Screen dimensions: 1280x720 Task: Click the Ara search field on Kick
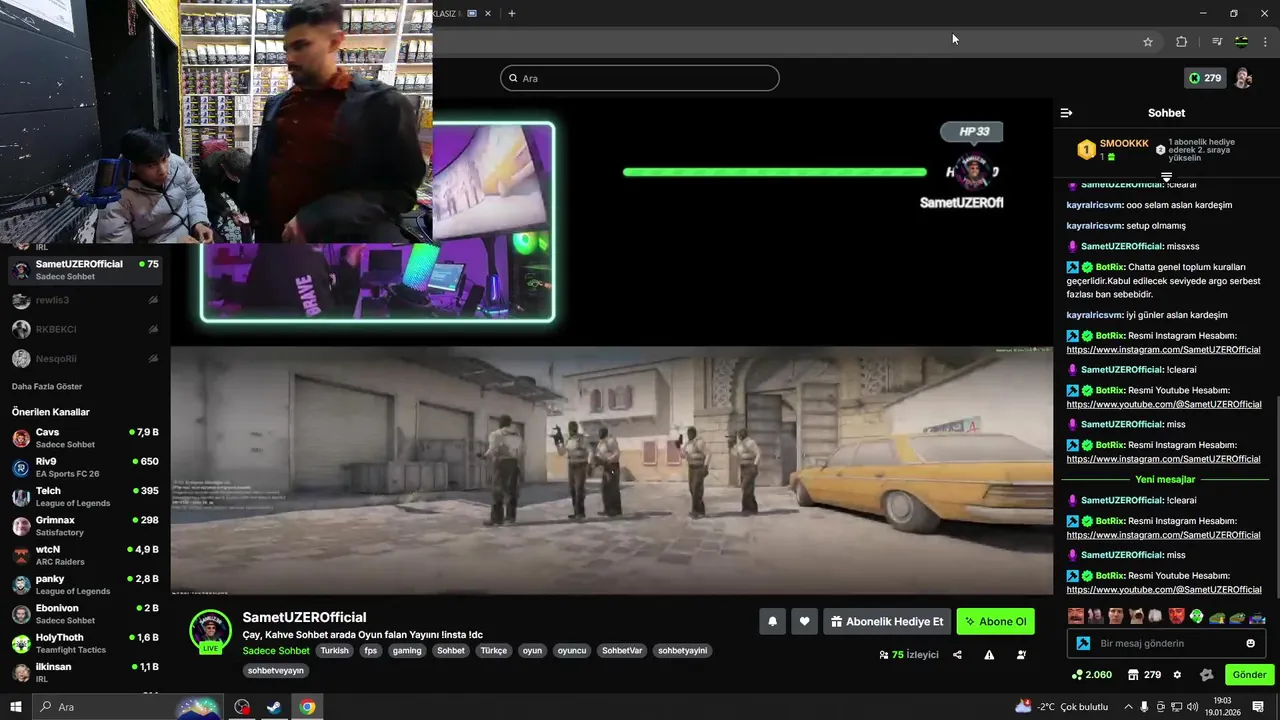[640, 78]
